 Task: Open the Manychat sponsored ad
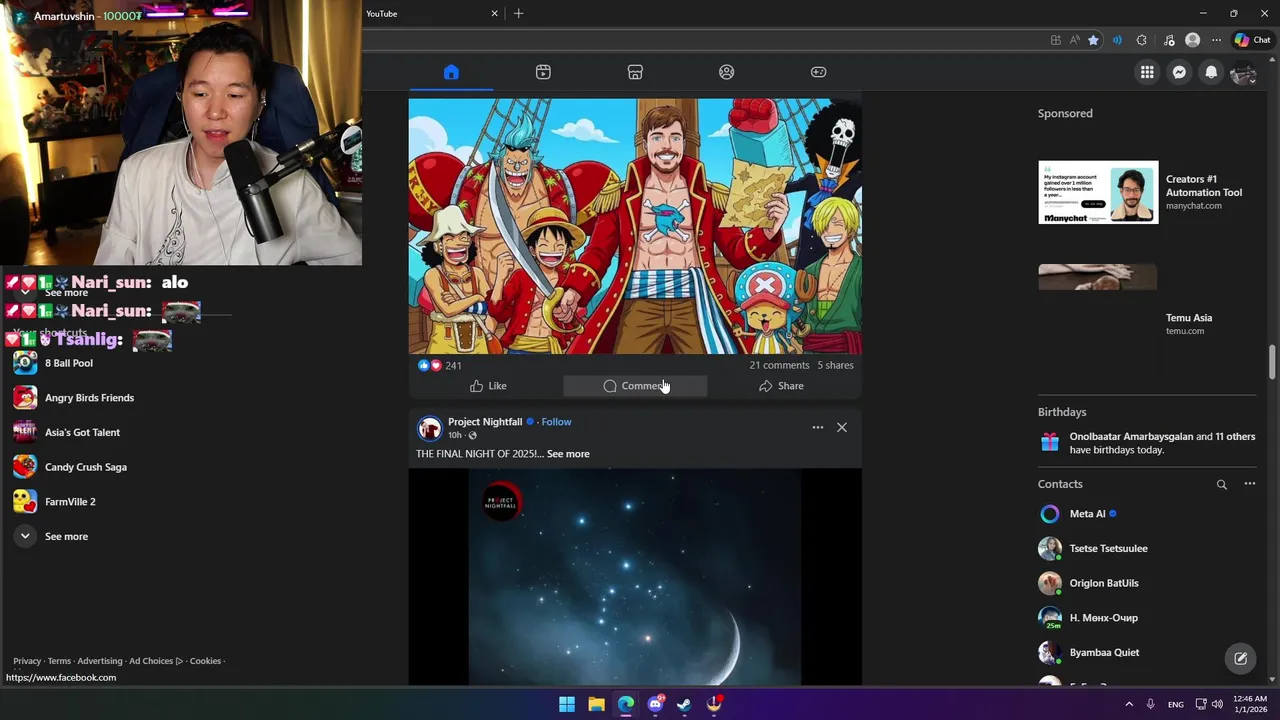pyautogui.click(x=1147, y=192)
